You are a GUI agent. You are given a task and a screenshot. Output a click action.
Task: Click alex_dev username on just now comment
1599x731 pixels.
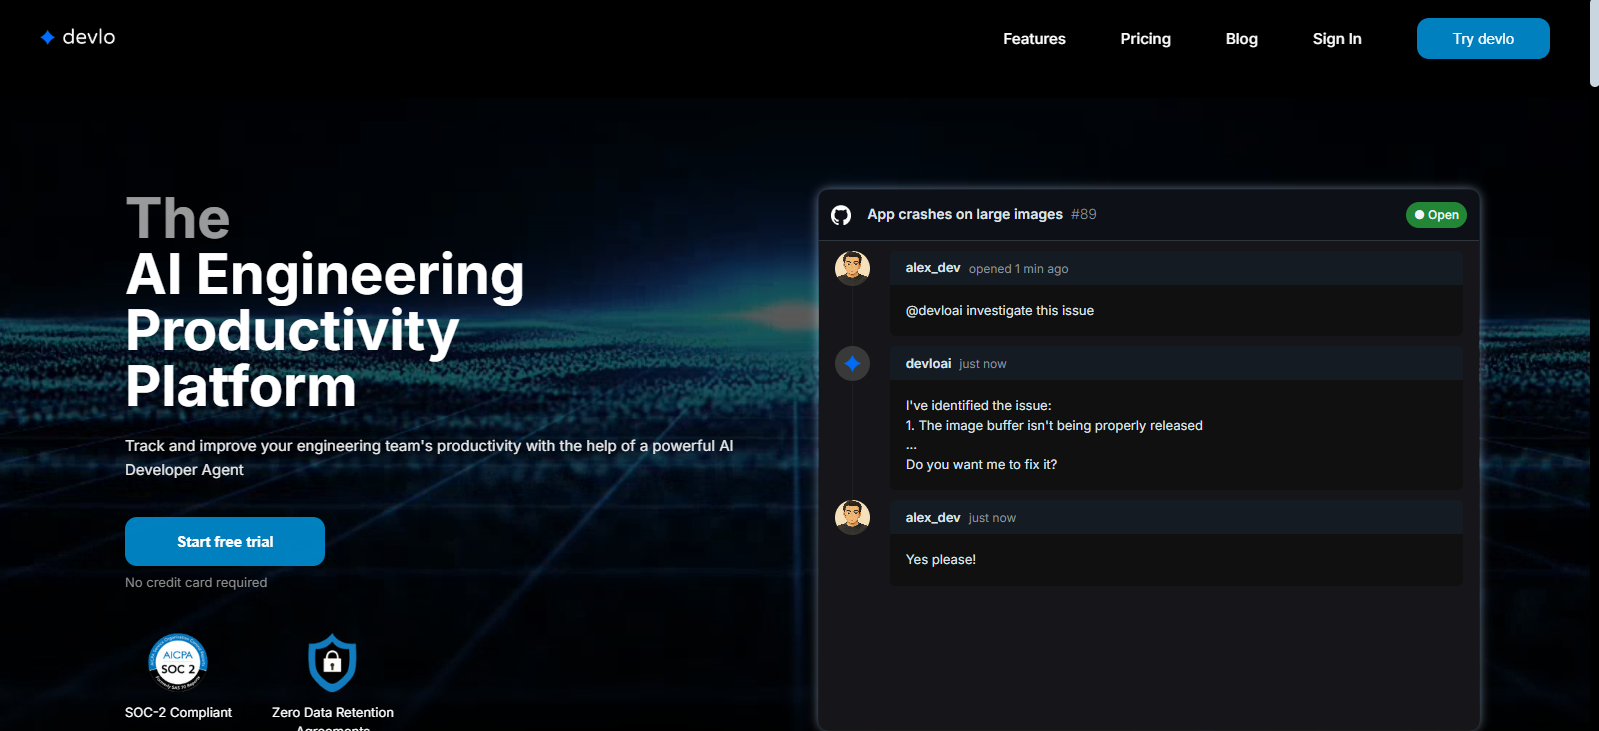coord(933,517)
